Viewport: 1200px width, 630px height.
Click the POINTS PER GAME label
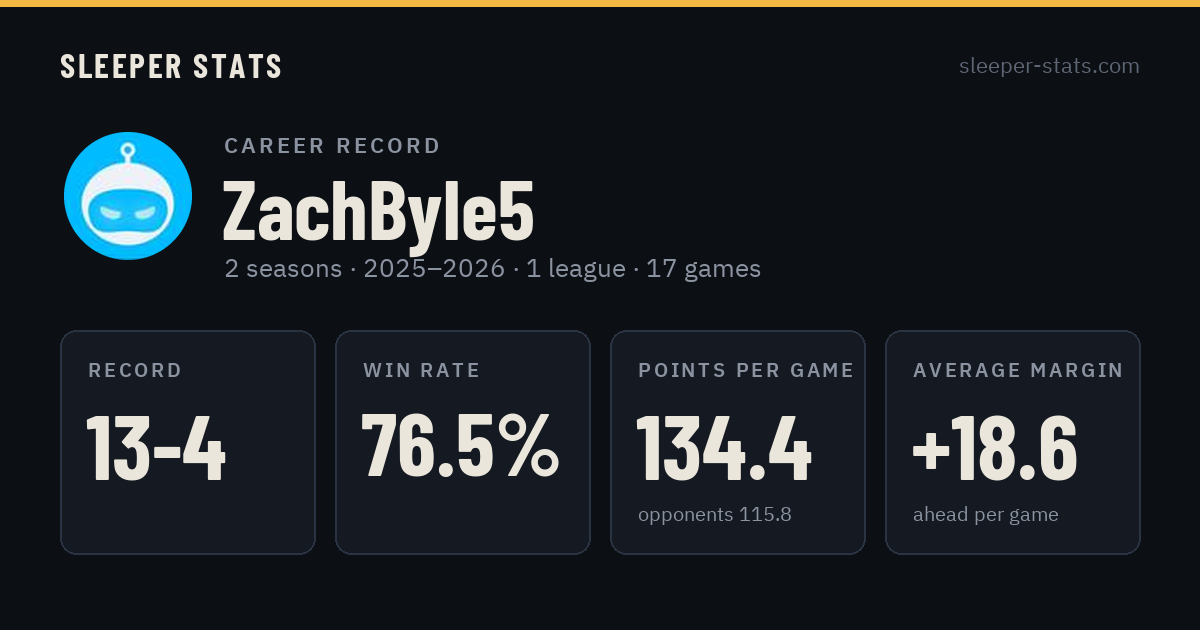(x=746, y=371)
